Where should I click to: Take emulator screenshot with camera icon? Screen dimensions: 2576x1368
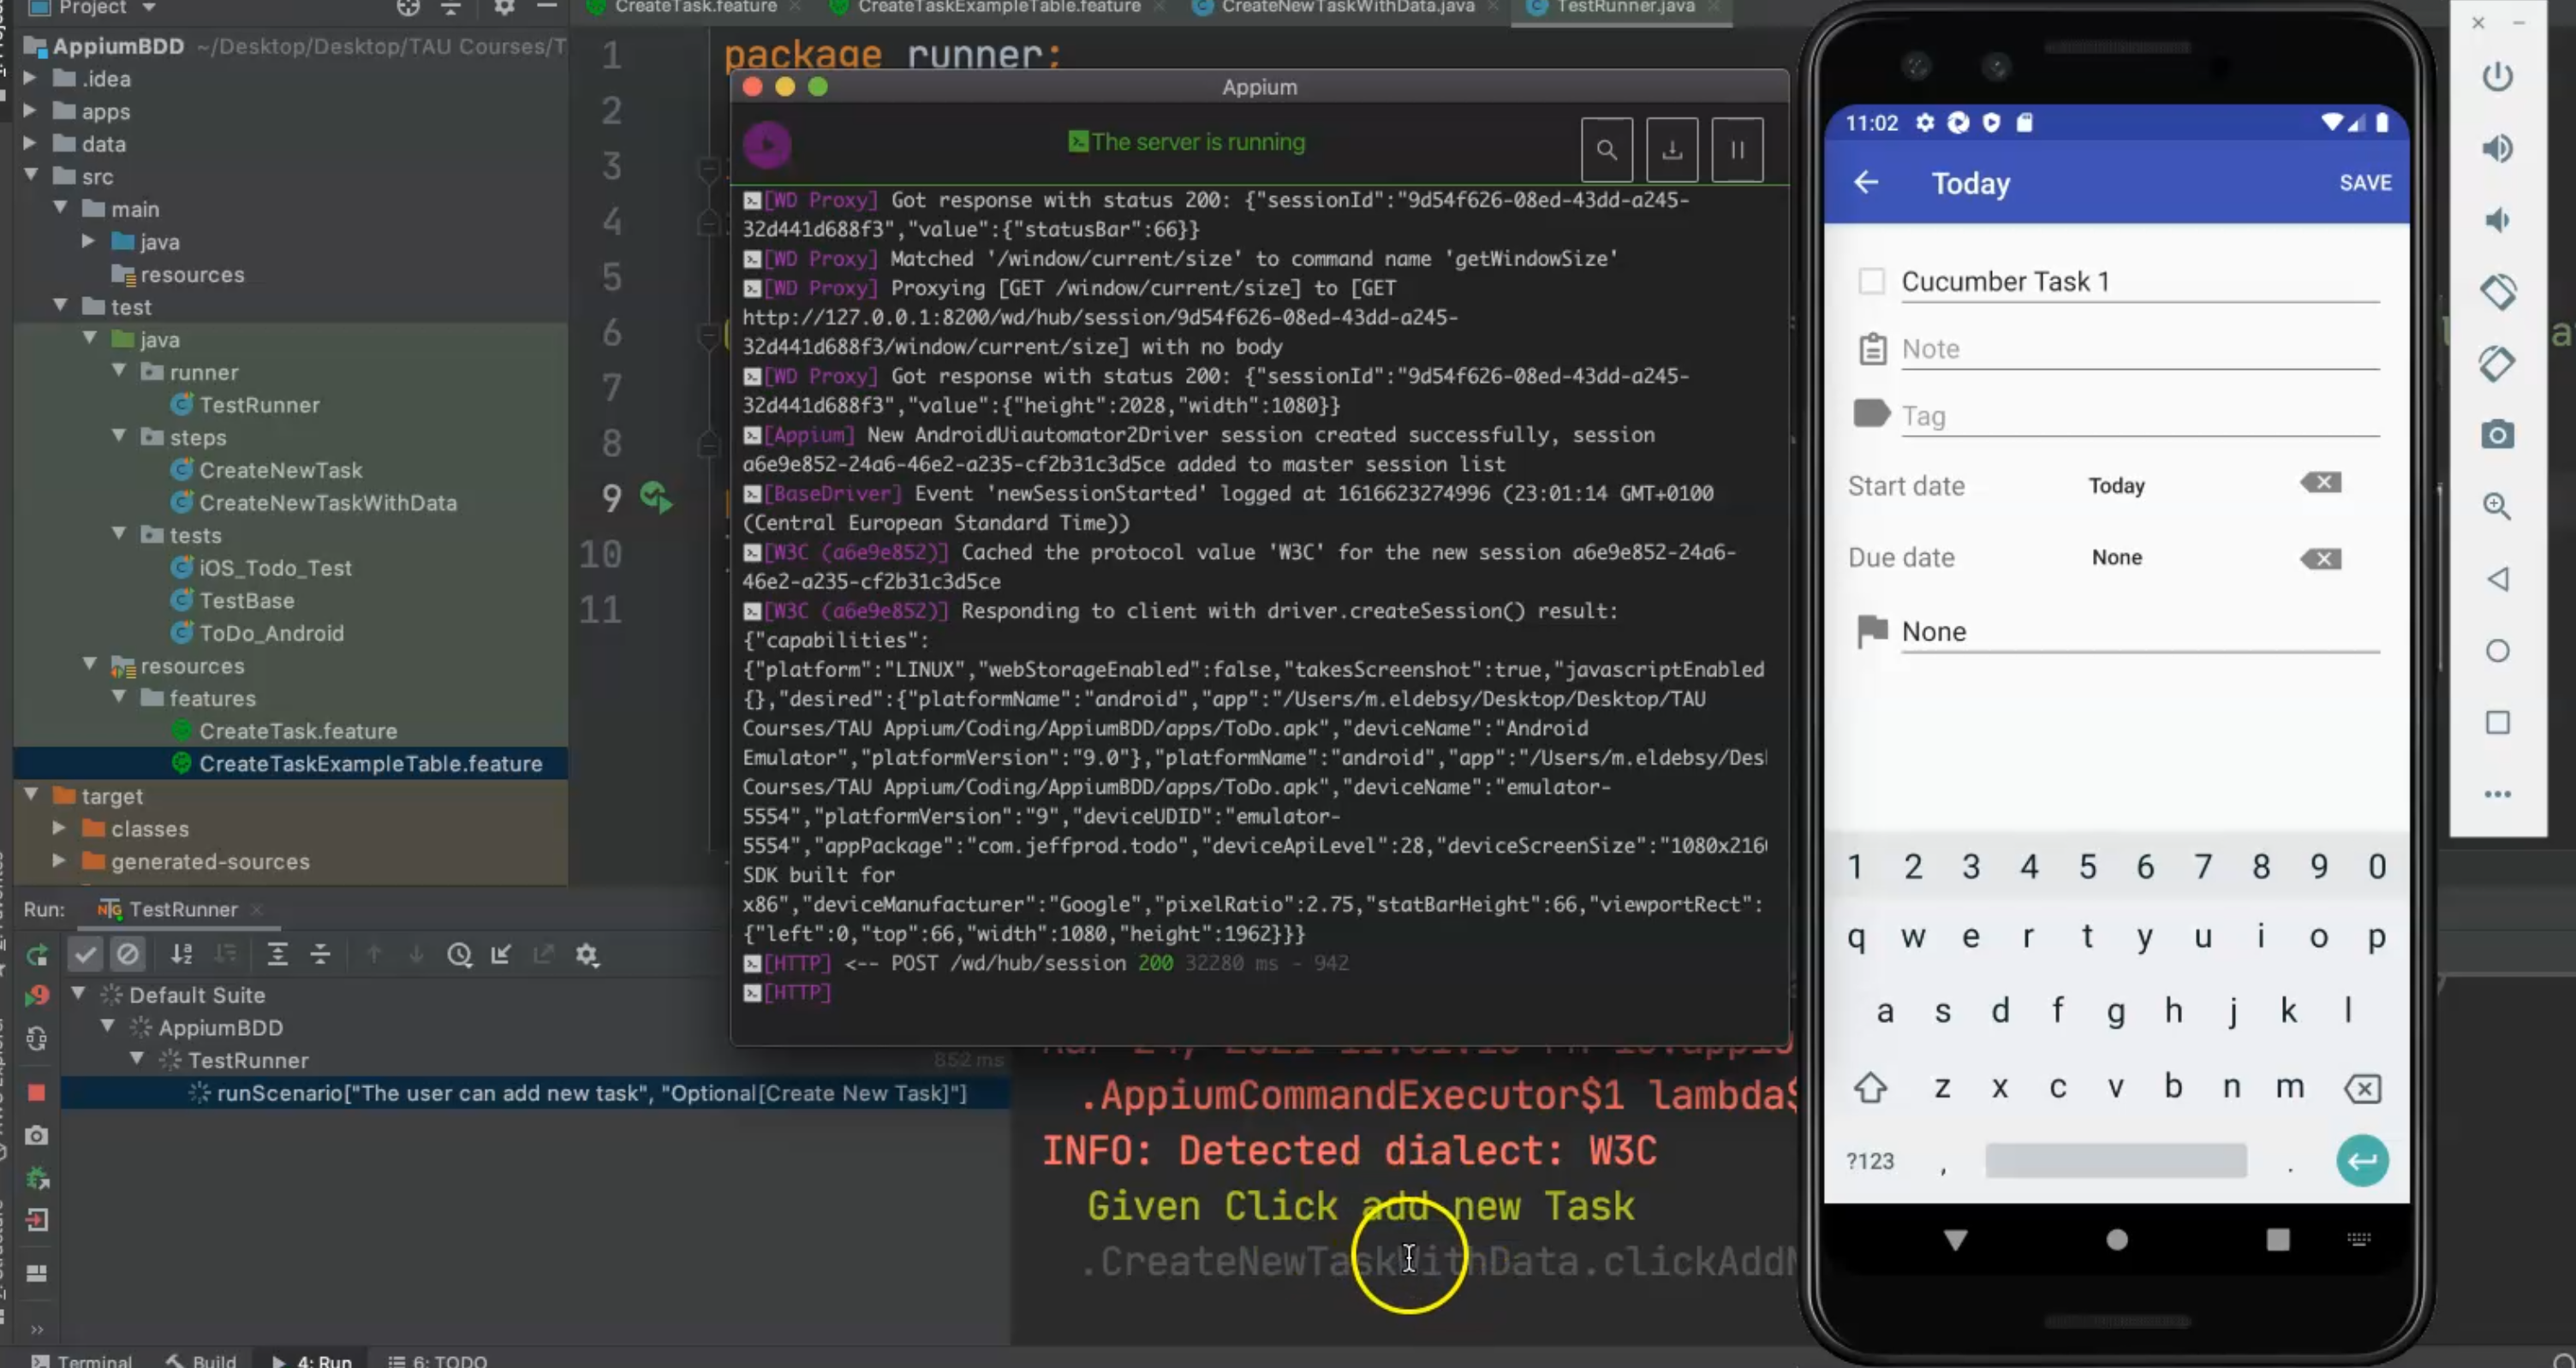2497,435
